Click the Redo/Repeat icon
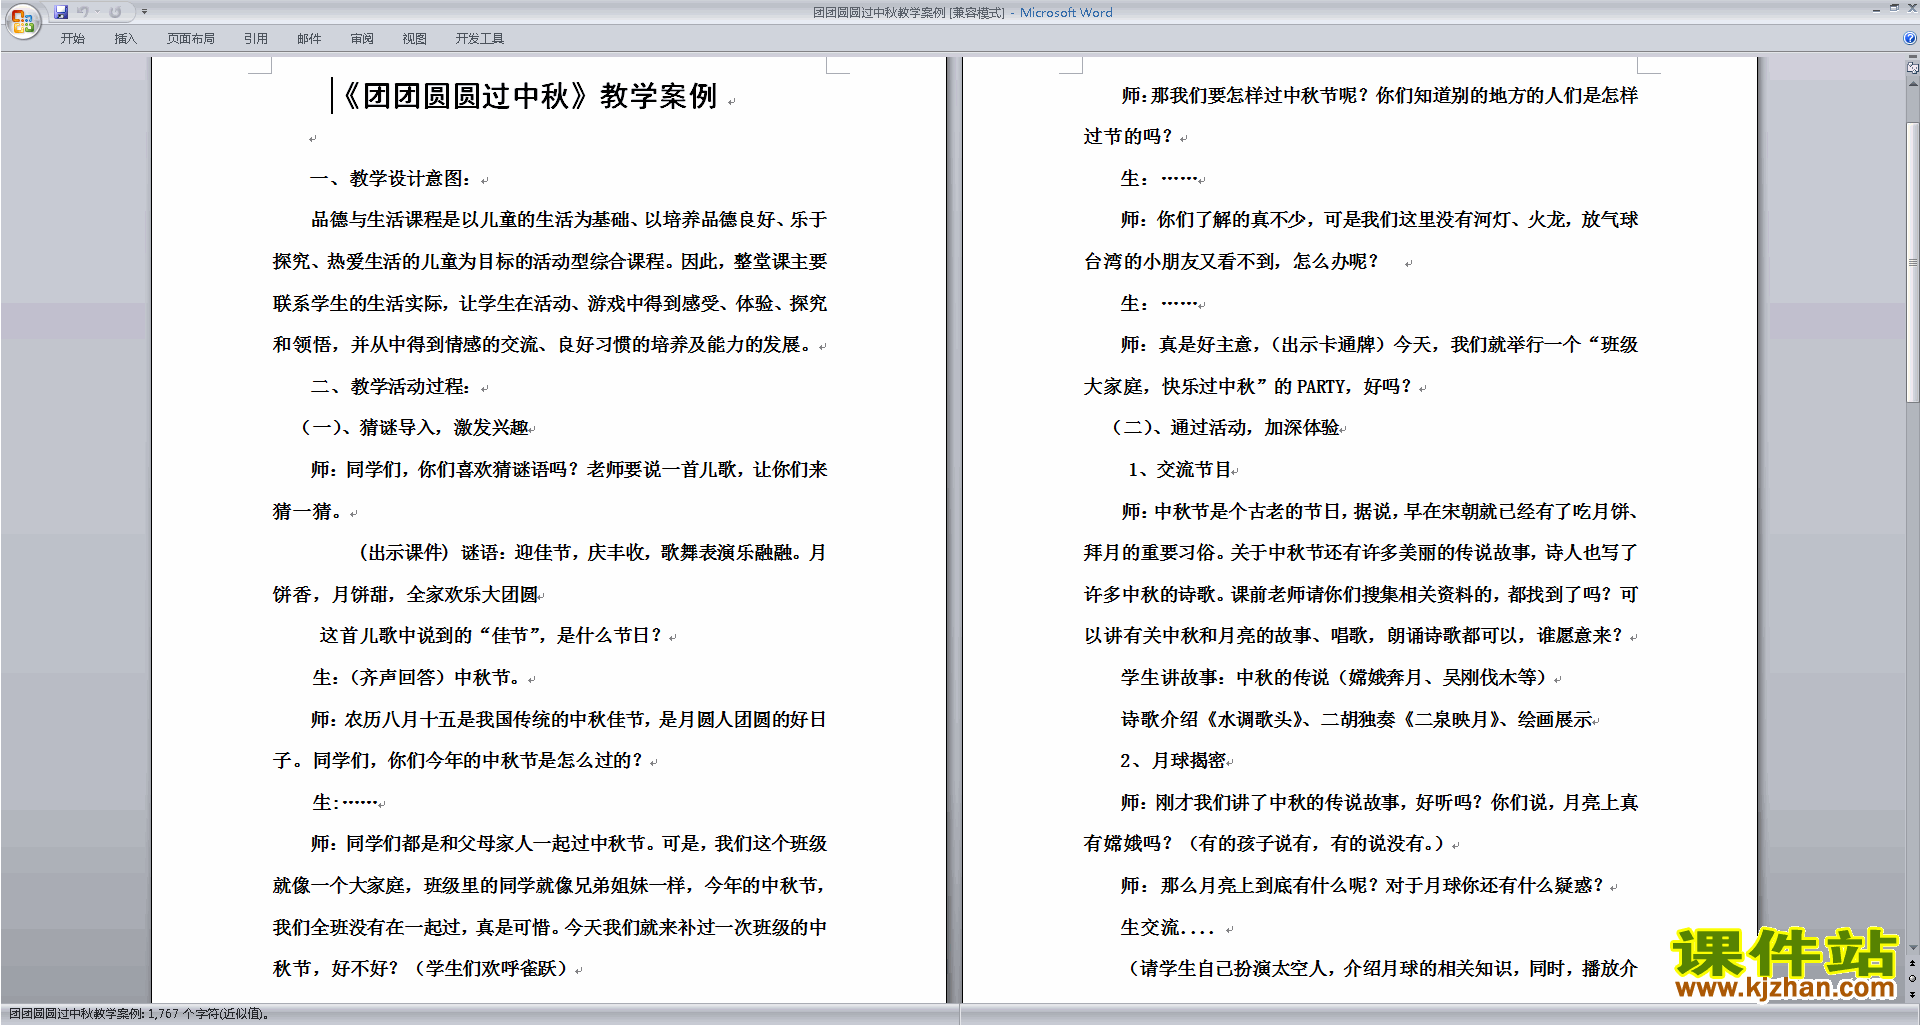 [115, 12]
